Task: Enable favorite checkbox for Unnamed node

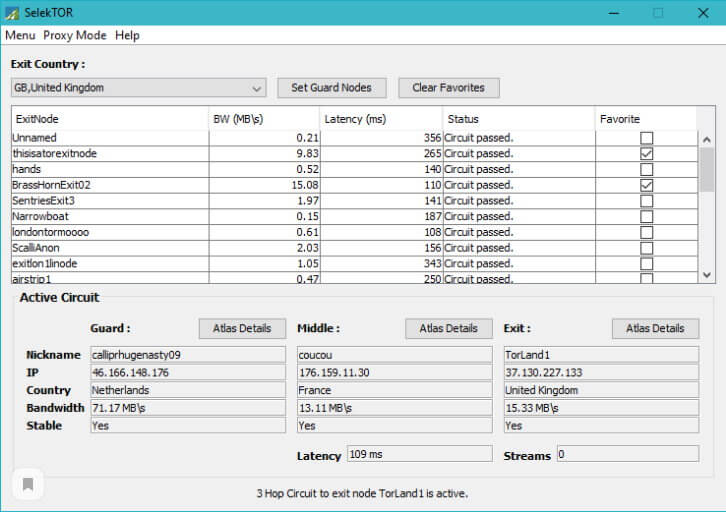Action: pyautogui.click(x=646, y=138)
